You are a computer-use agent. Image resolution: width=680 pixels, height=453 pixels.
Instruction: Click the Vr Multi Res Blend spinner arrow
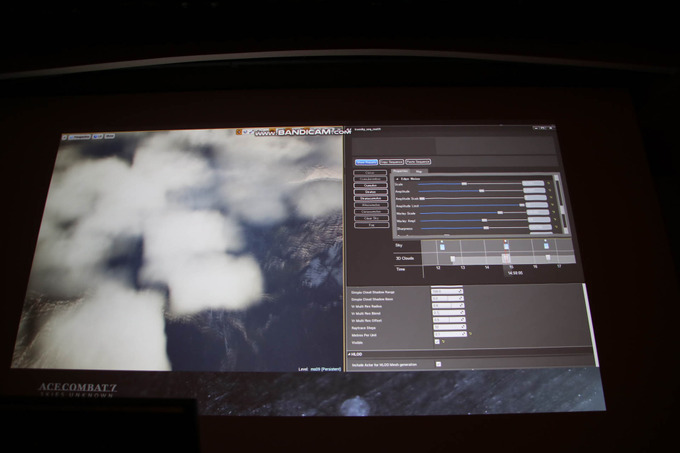[x=462, y=313]
